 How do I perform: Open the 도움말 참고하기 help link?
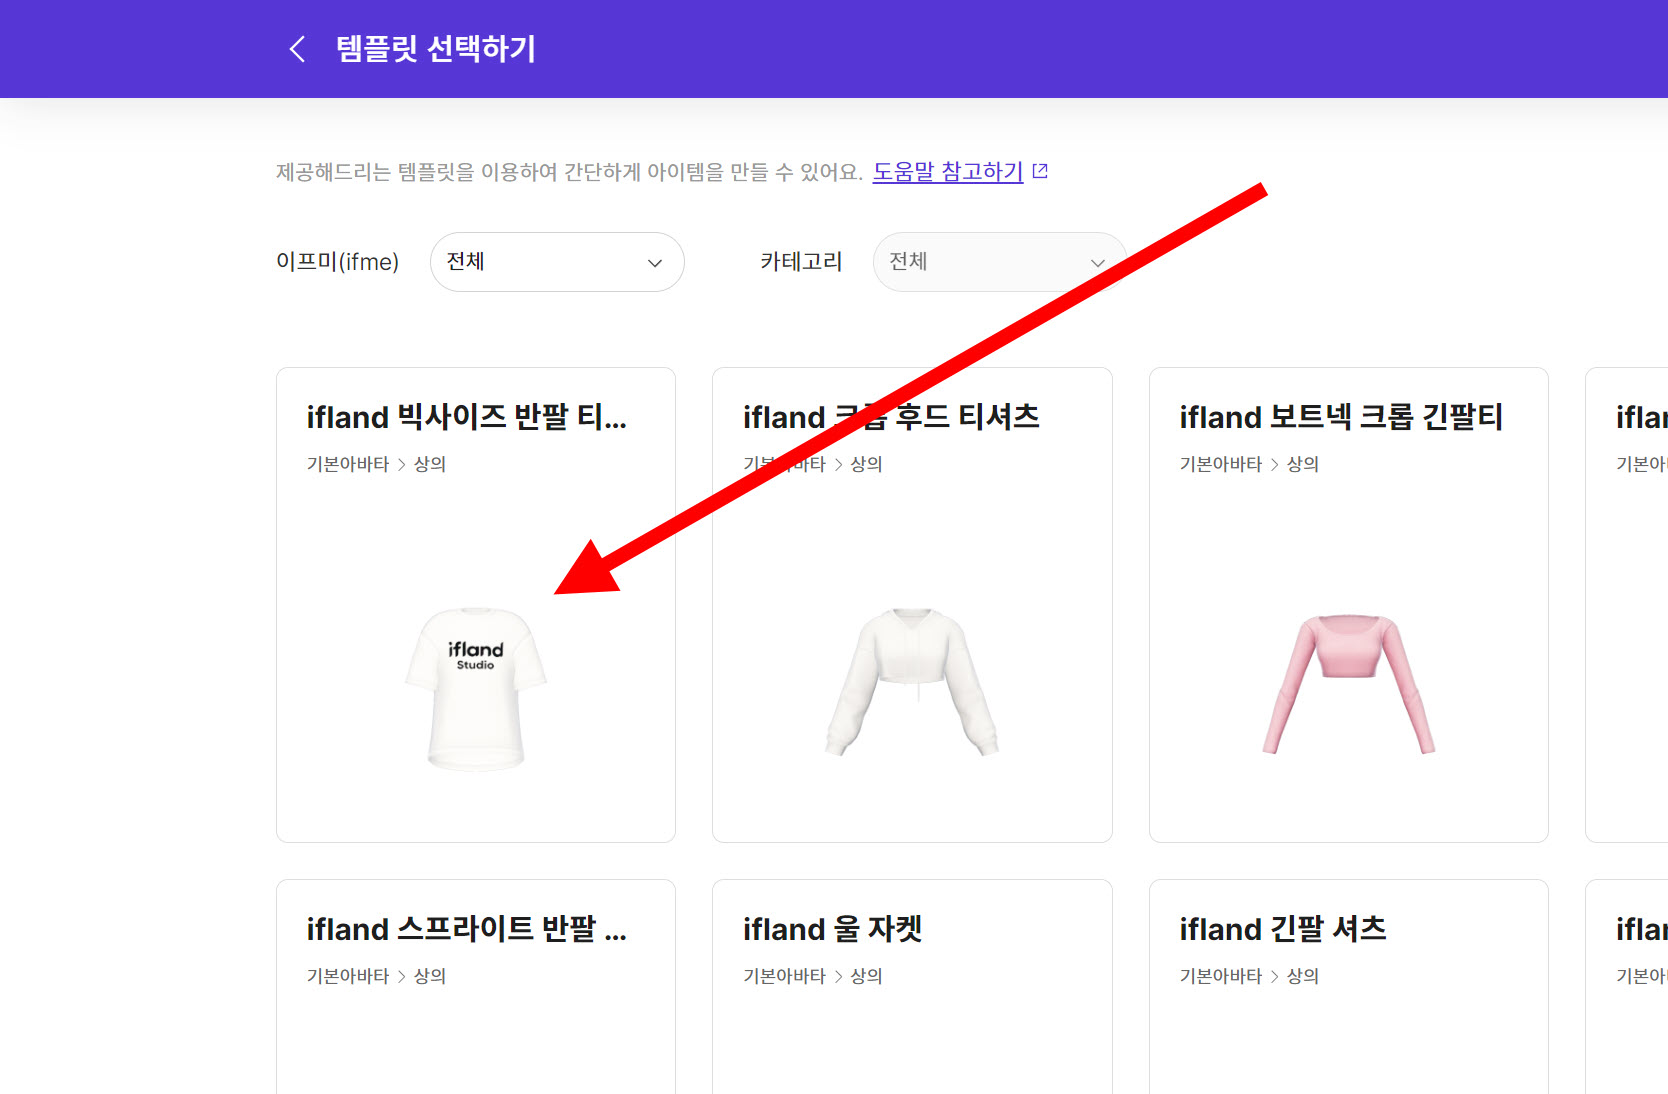pyautogui.click(x=947, y=171)
